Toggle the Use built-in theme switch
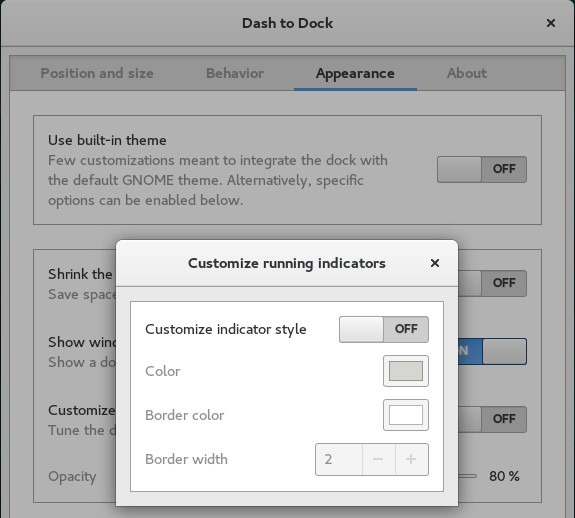 click(x=481, y=169)
